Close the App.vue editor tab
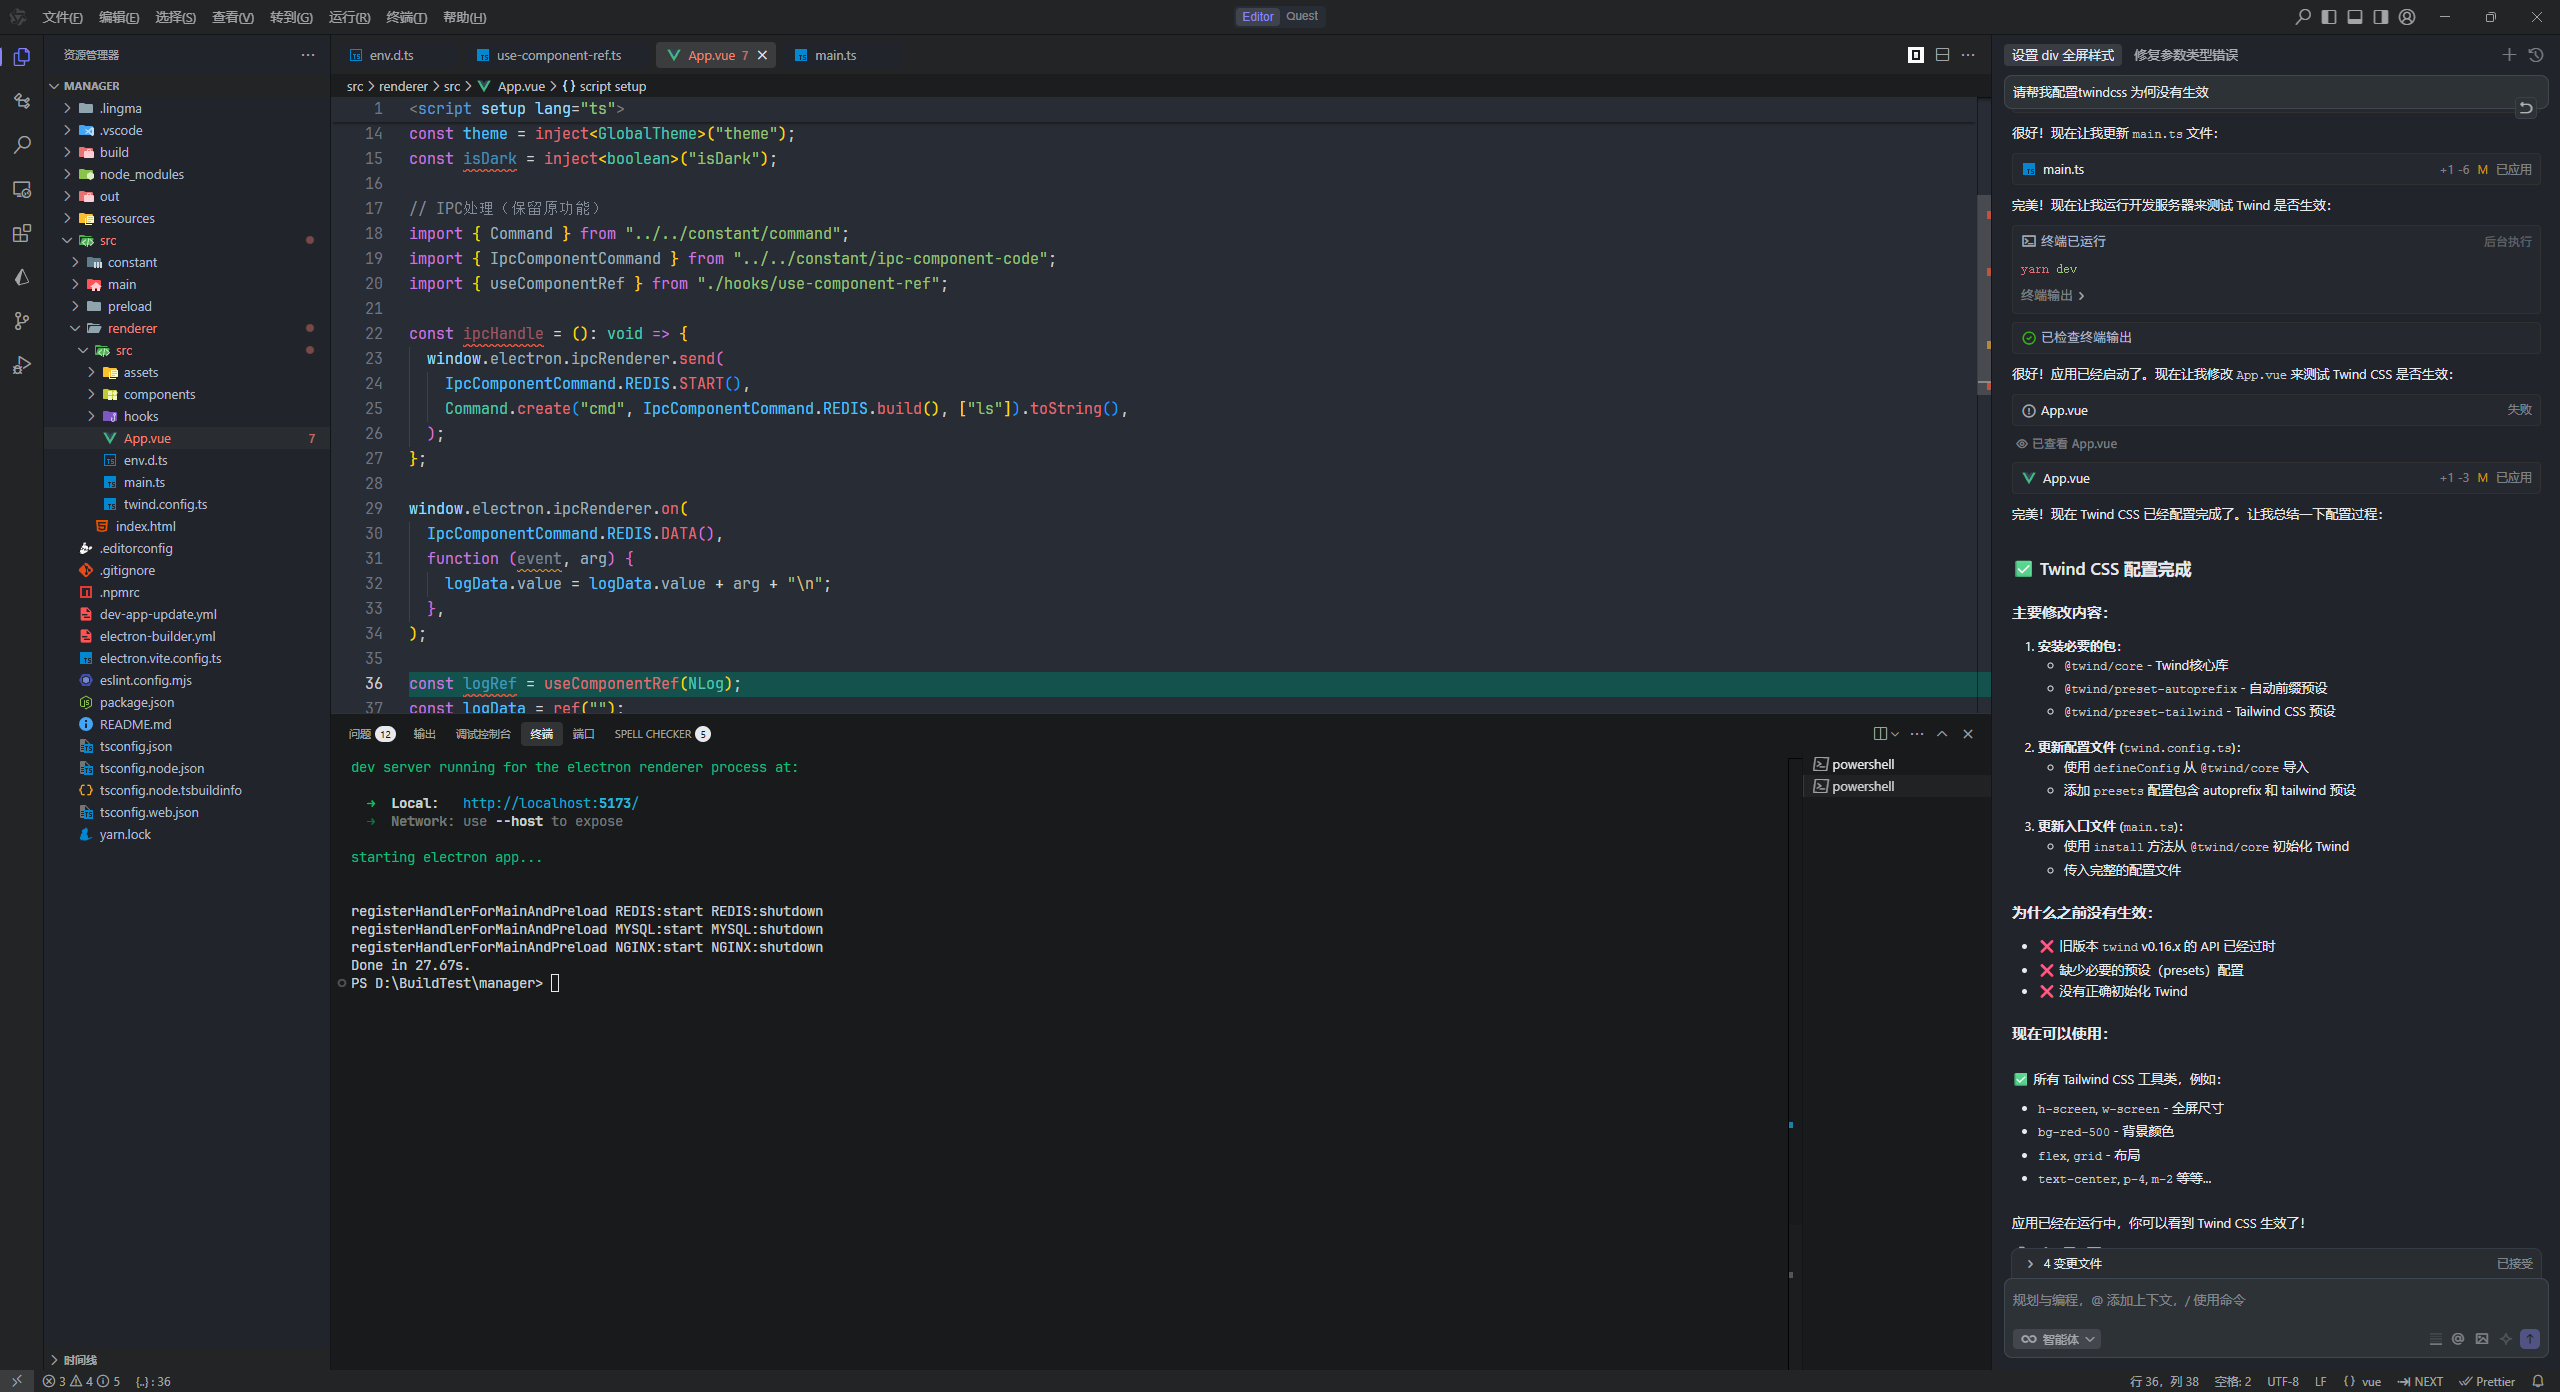The image size is (2560, 1392). (x=763, y=55)
